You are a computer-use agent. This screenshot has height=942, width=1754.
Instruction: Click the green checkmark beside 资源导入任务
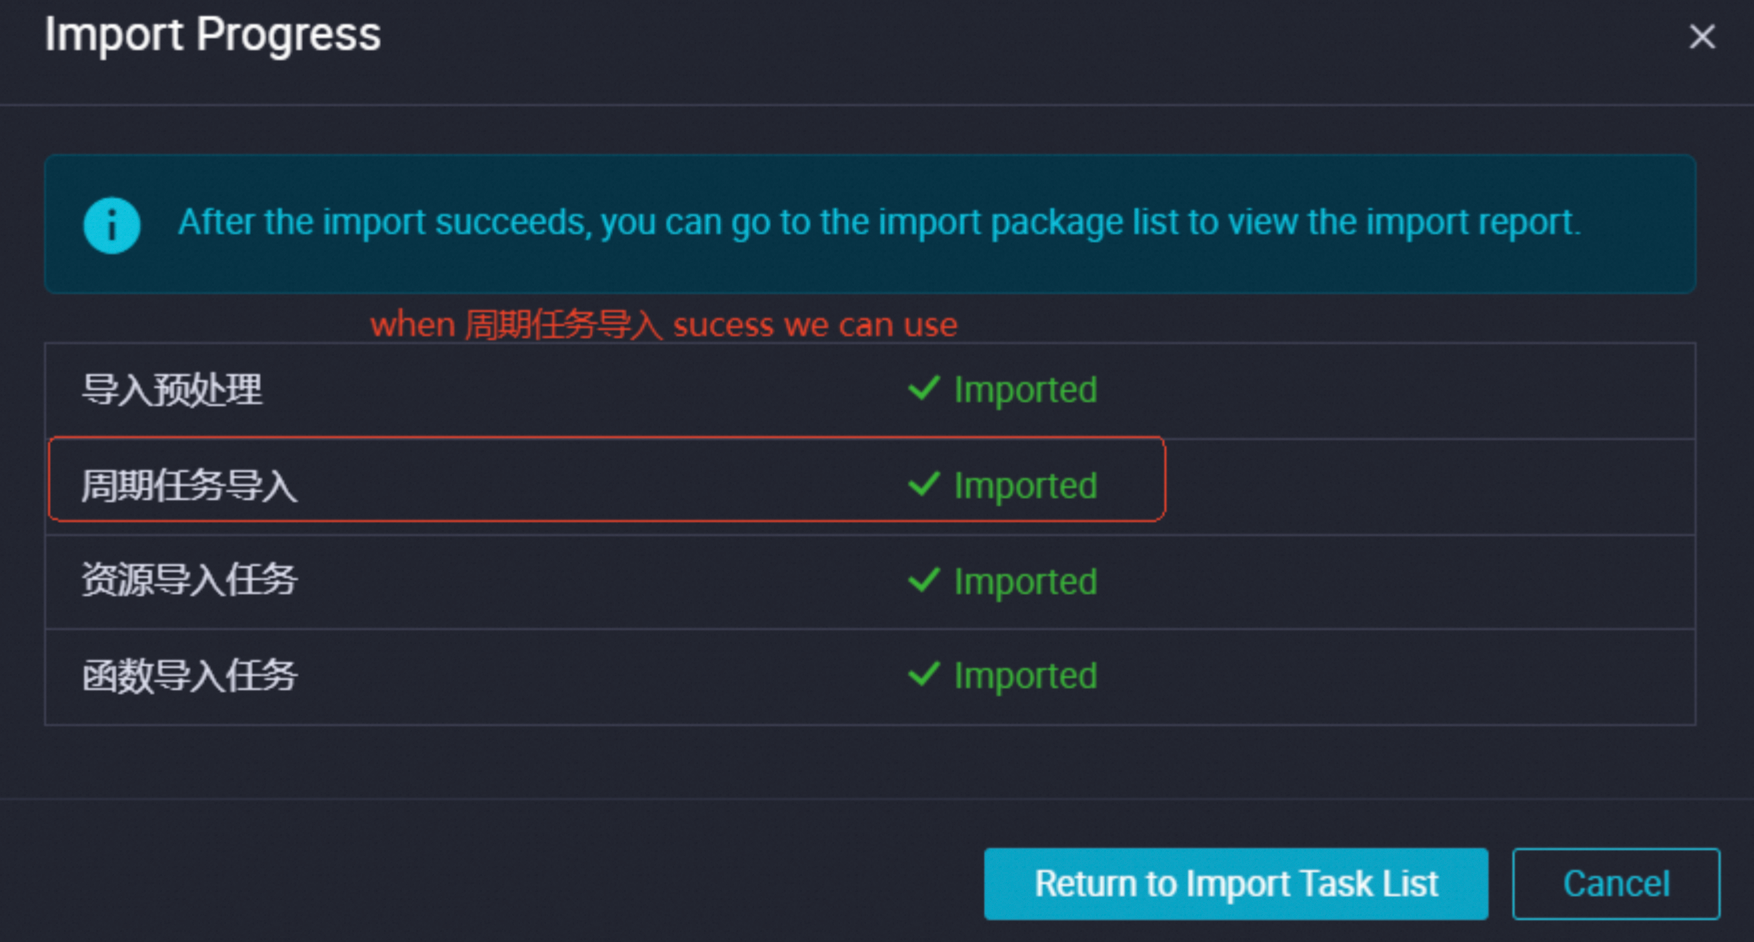pyautogui.click(x=923, y=580)
